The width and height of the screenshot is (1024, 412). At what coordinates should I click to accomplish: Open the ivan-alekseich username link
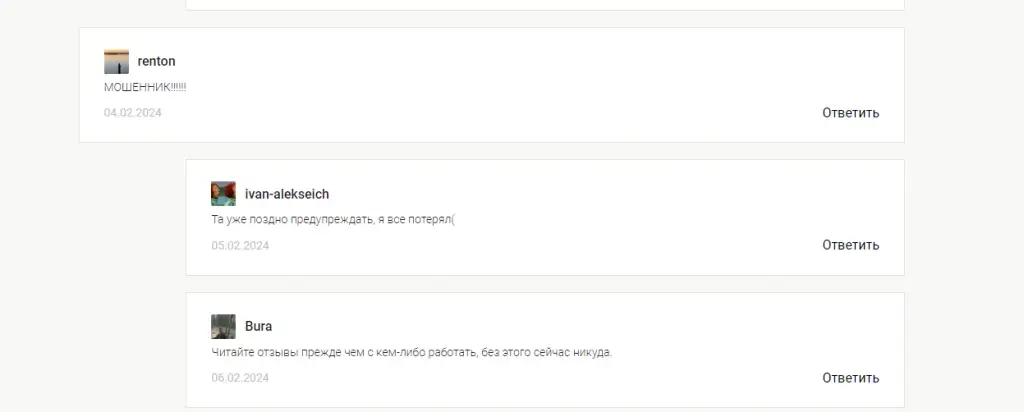287,194
